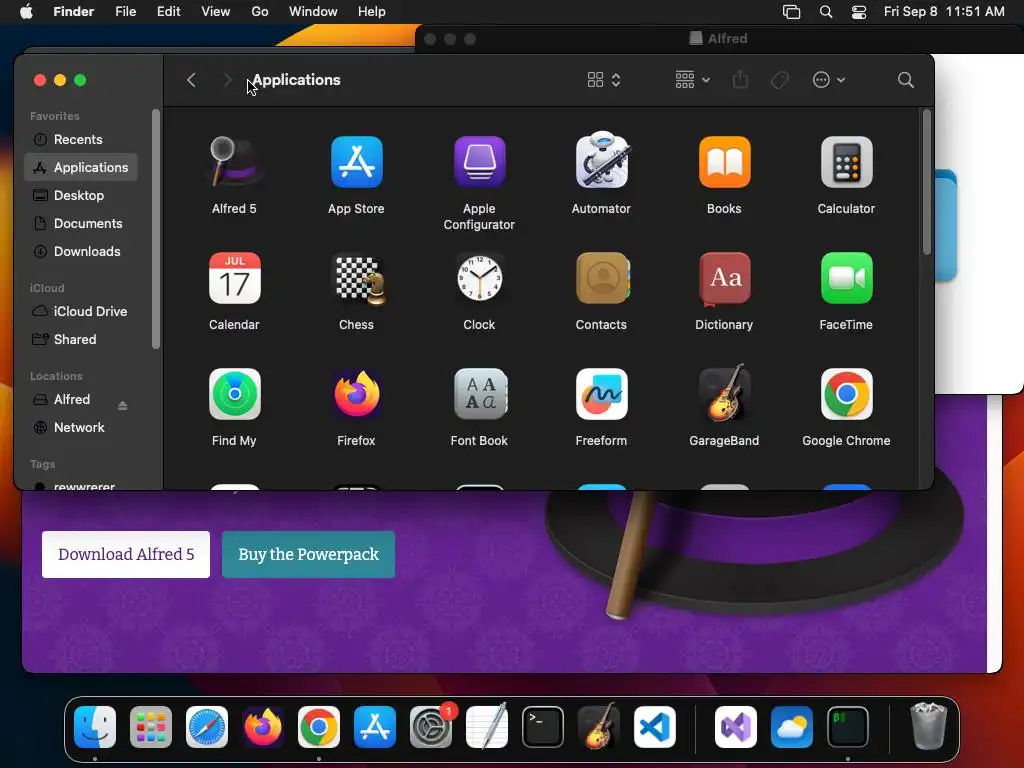
Task: Open Spotlight search in the menu bar
Action: [x=825, y=12]
